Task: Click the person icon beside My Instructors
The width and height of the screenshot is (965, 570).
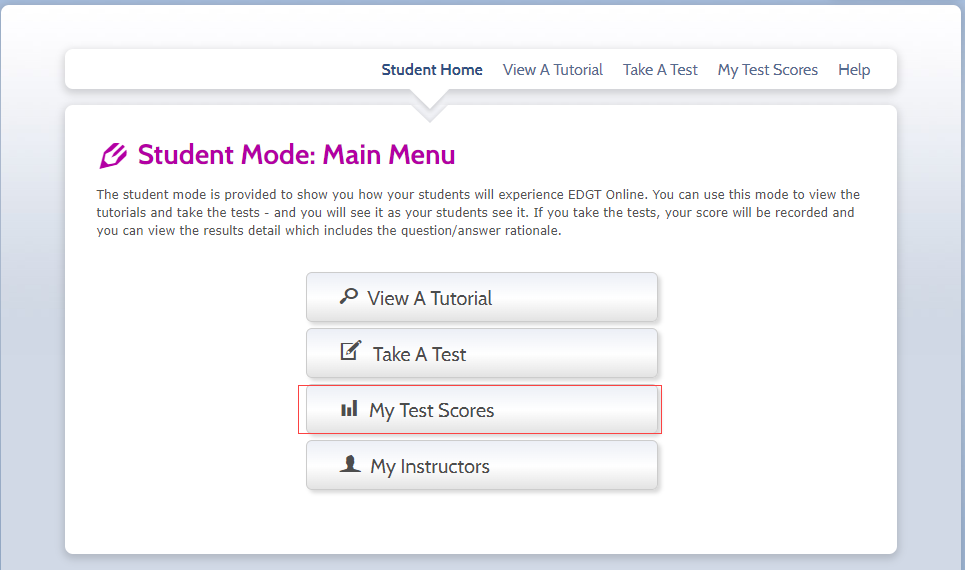Action: coord(350,464)
